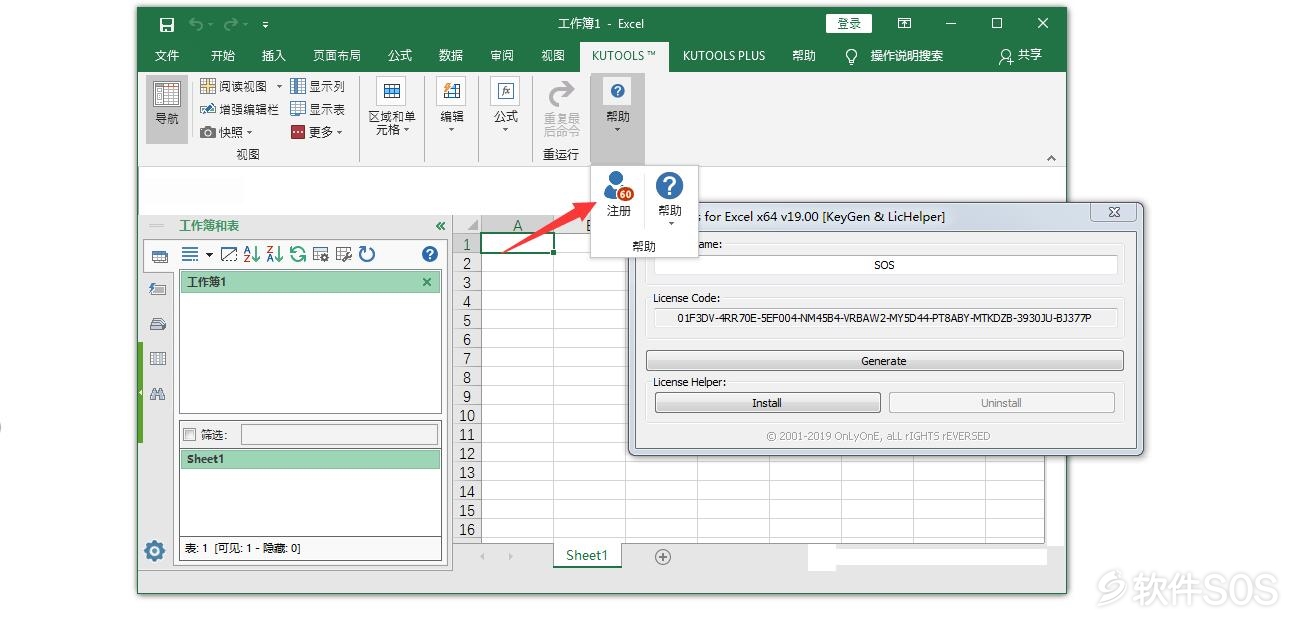Viewport: 1296px width, 618px height.
Task: Select row 5 header
Action: point(467,321)
